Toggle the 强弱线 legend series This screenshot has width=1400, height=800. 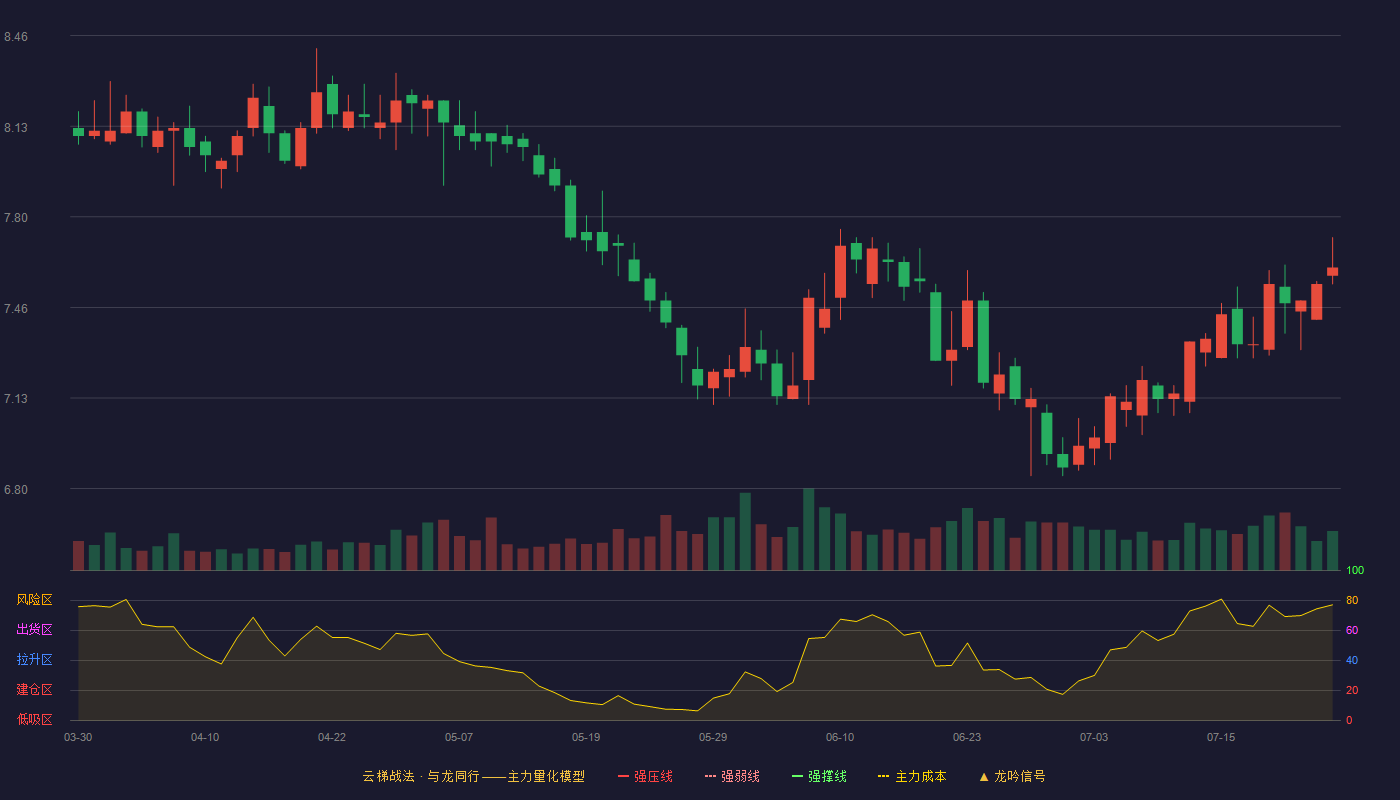(x=732, y=776)
